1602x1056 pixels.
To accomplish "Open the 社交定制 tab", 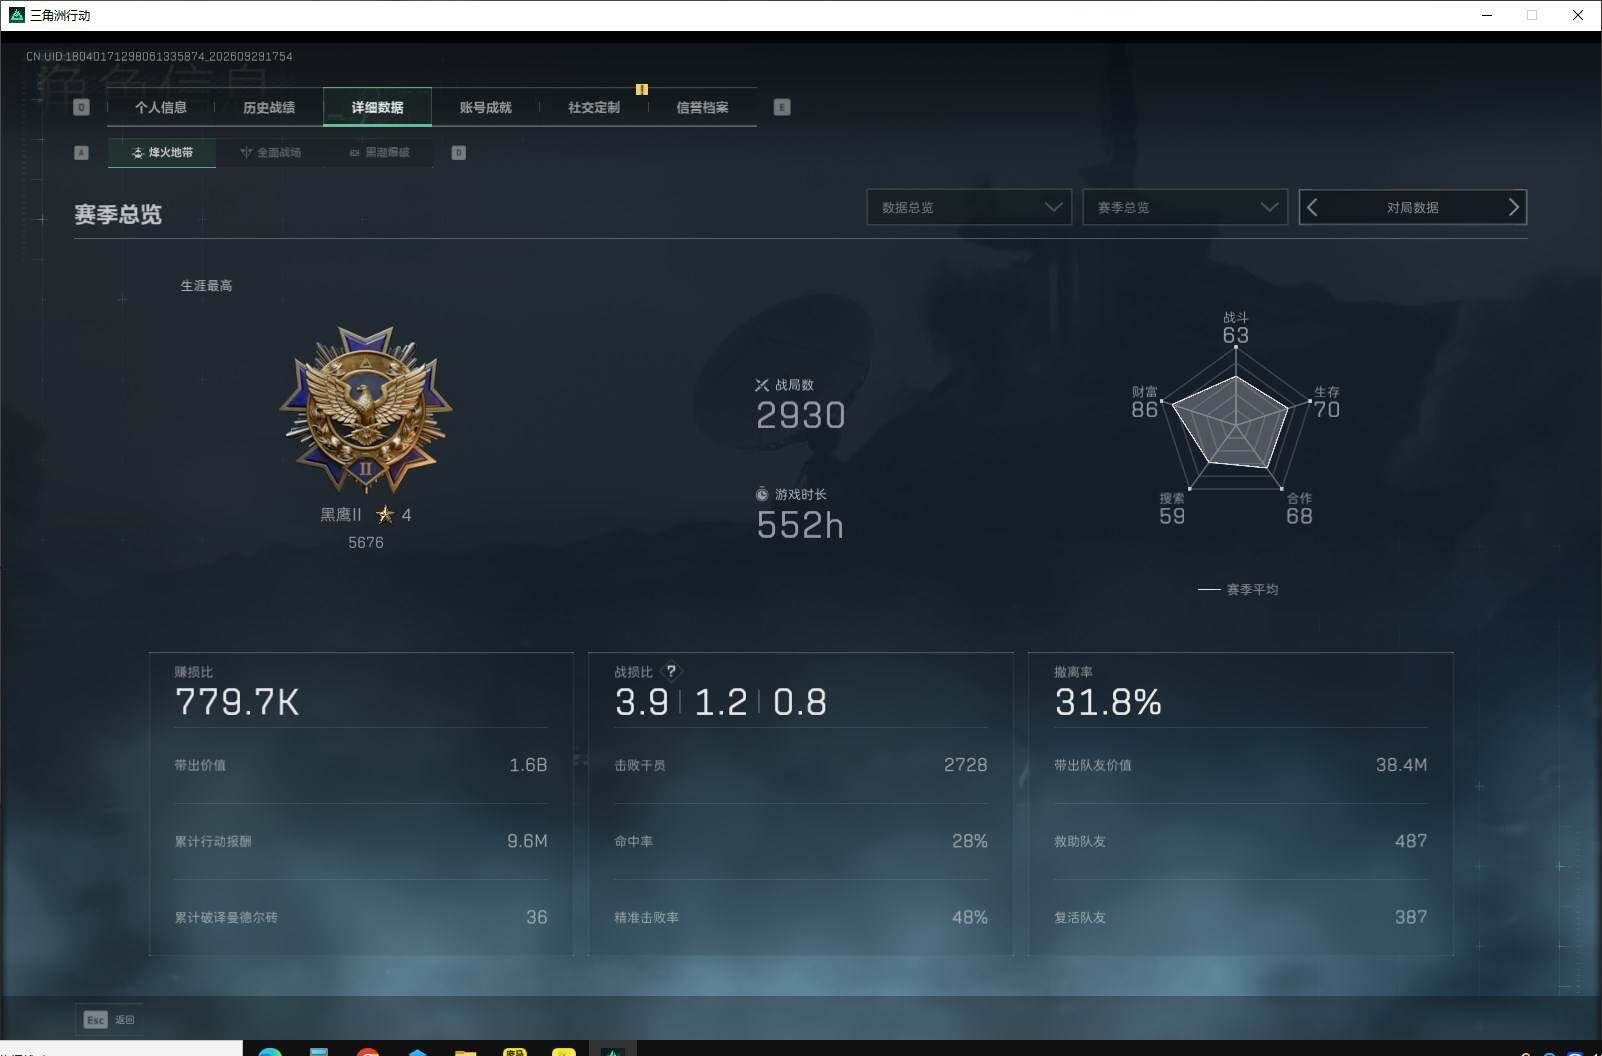I will (x=593, y=107).
